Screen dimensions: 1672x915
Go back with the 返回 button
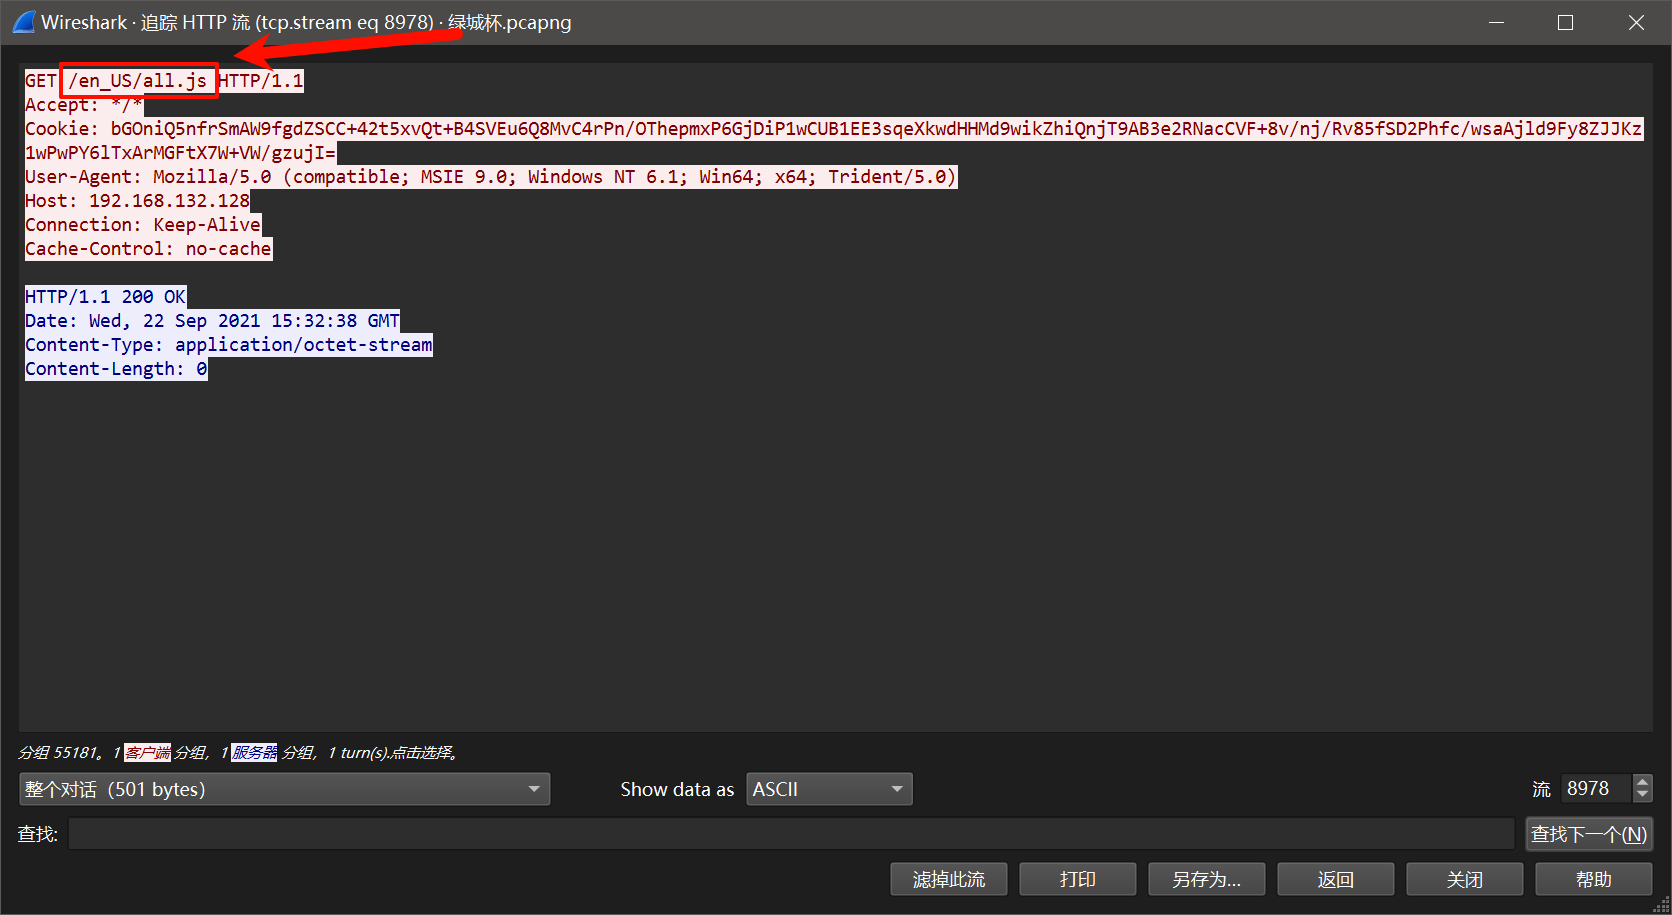tap(1335, 879)
